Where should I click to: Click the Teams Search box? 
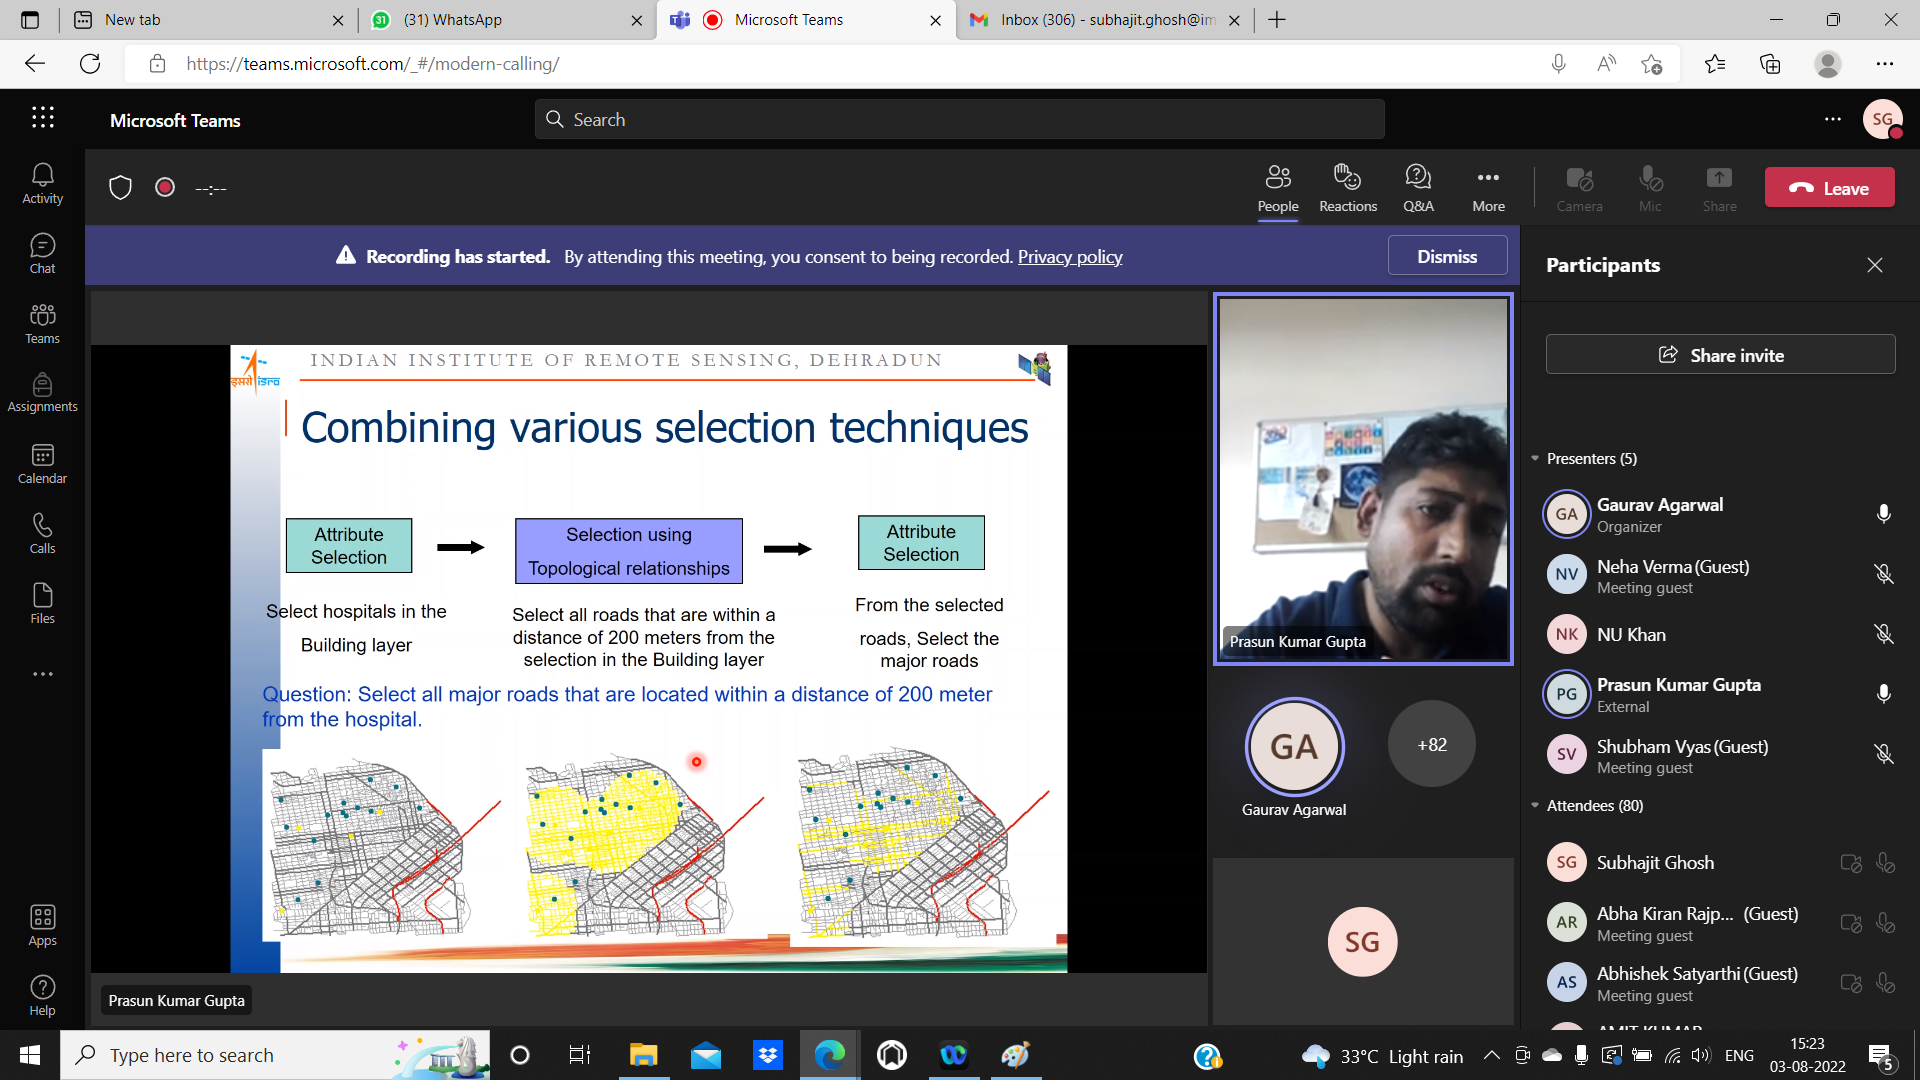(x=960, y=120)
